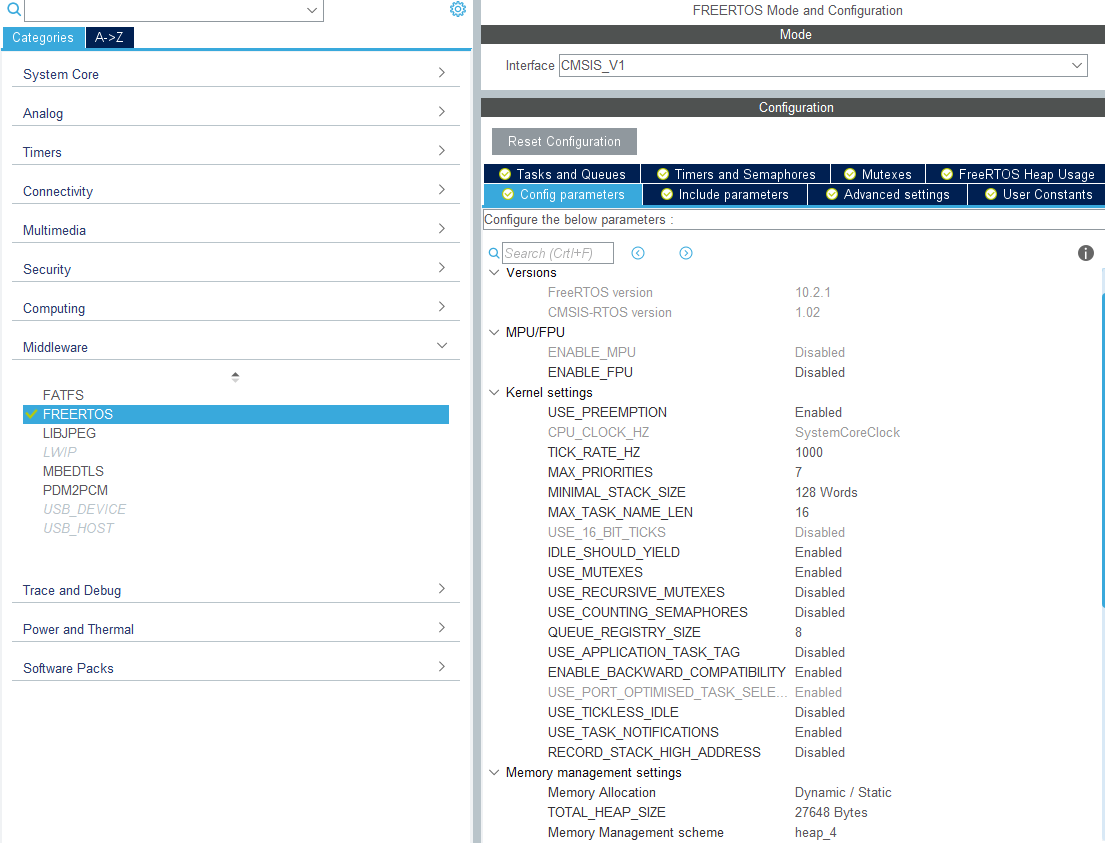
Task: Select PDM2PCM in the middleware list
Action: 75,490
